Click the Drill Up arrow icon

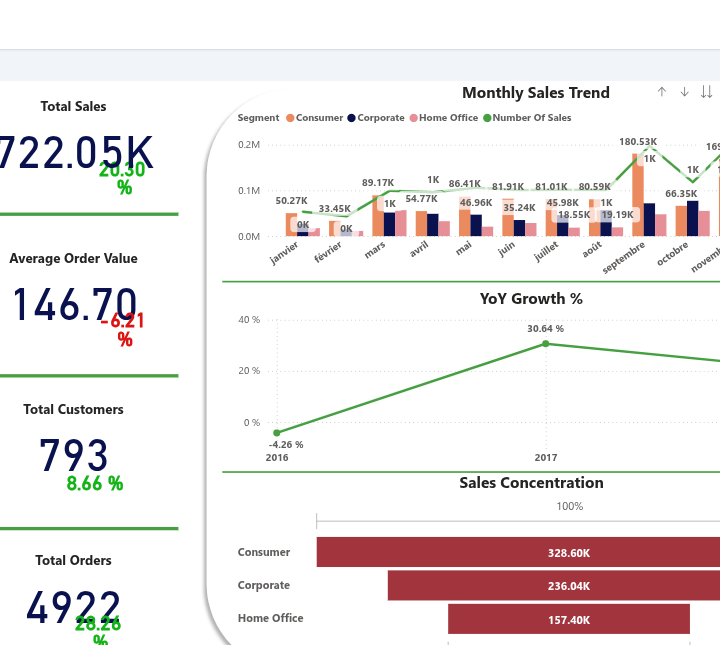(662, 92)
